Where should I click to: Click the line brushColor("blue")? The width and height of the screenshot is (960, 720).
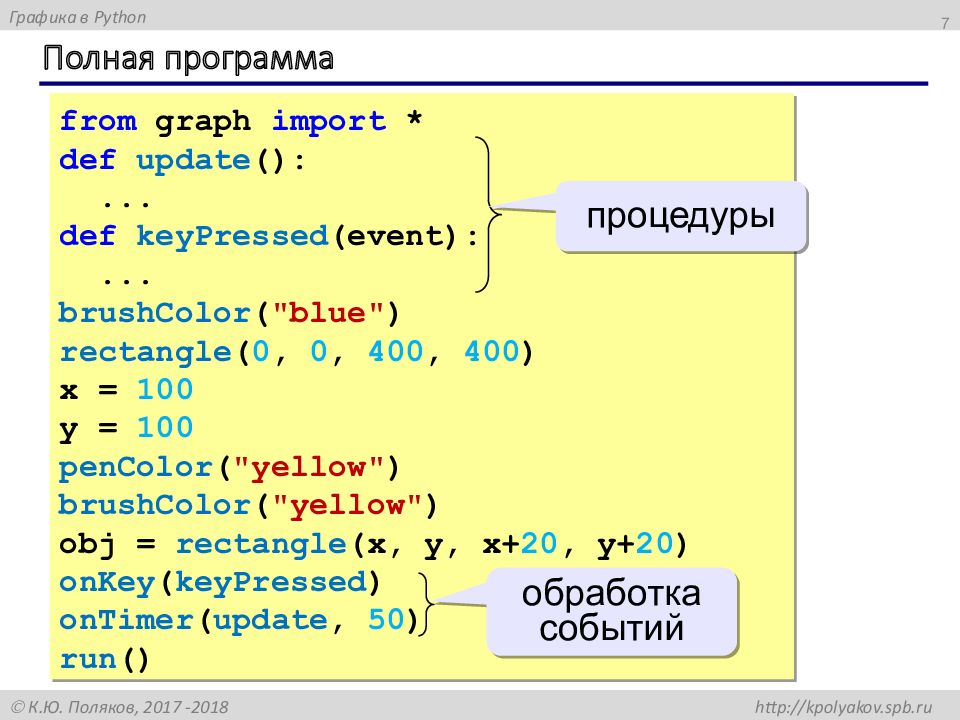[x=229, y=313]
